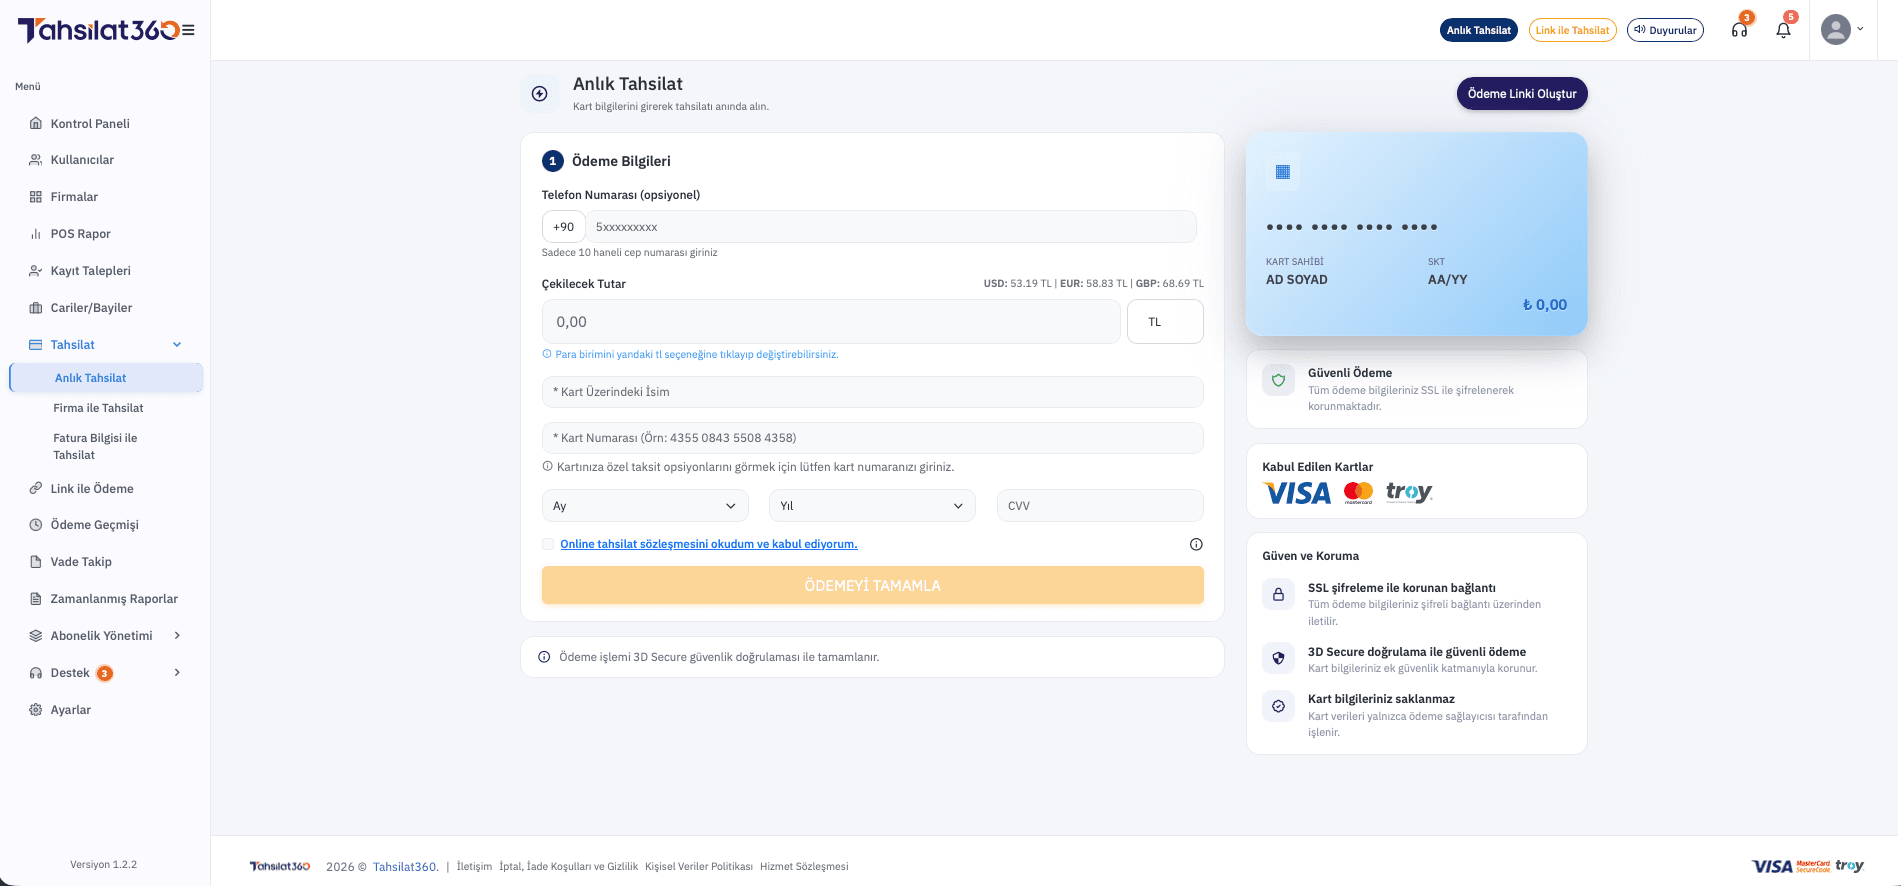Viewport: 1901px width, 886px height.
Task: Click the Link ile Tahsilat header button
Action: pyautogui.click(x=1572, y=30)
